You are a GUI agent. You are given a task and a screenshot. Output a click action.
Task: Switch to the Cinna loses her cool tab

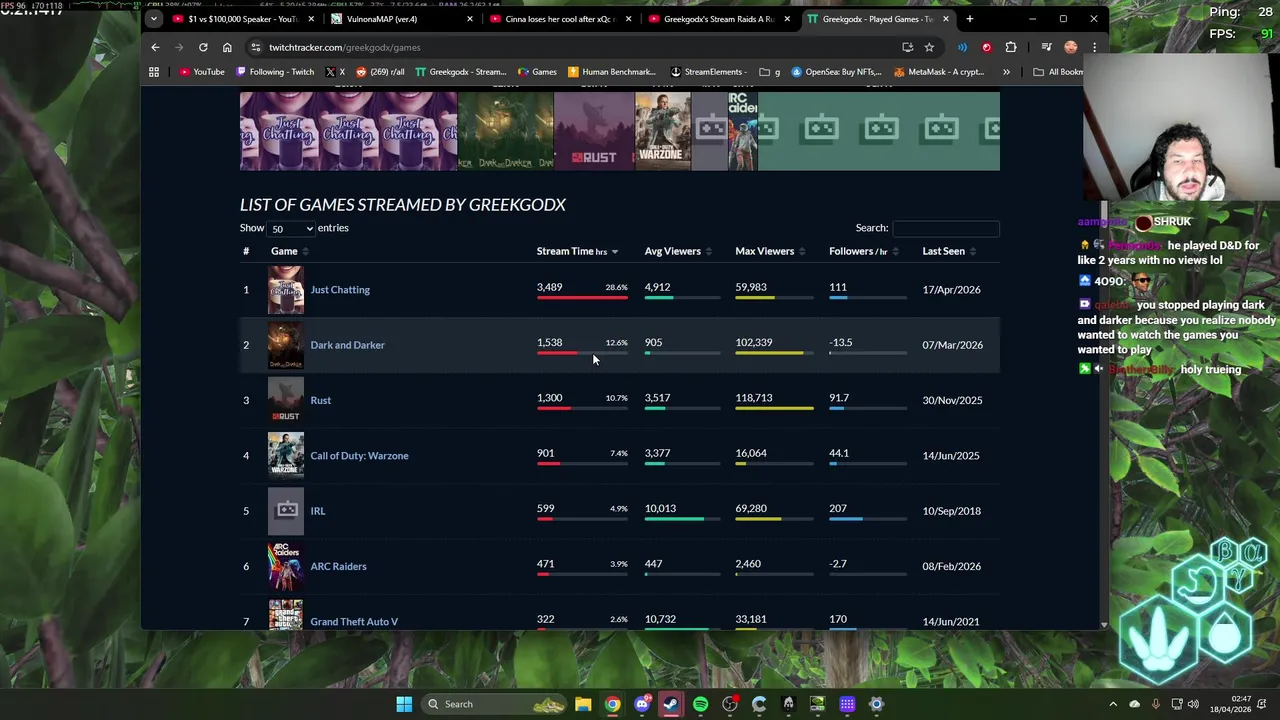pyautogui.click(x=560, y=19)
